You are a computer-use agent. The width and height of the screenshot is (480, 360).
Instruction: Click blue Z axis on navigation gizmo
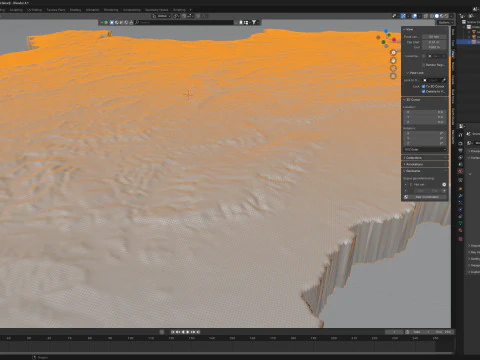(x=386, y=31)
